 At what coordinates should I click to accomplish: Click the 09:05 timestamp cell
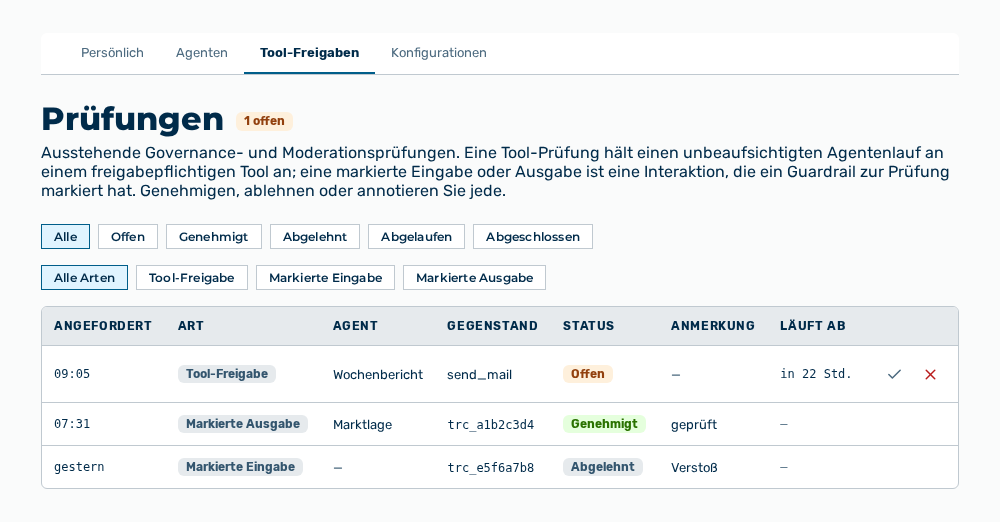[x=72, y=374]
